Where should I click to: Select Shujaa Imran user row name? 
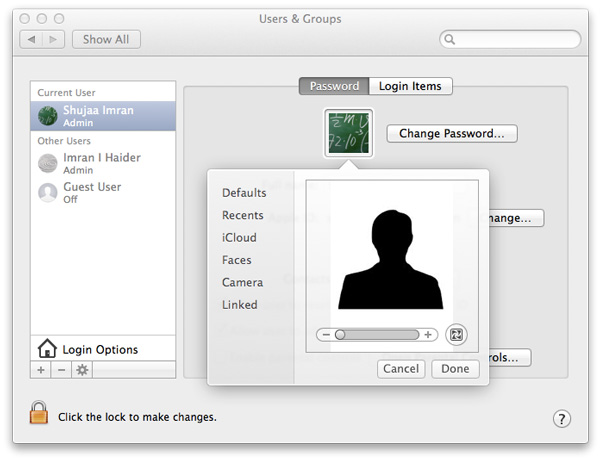[x=98, y=110]
